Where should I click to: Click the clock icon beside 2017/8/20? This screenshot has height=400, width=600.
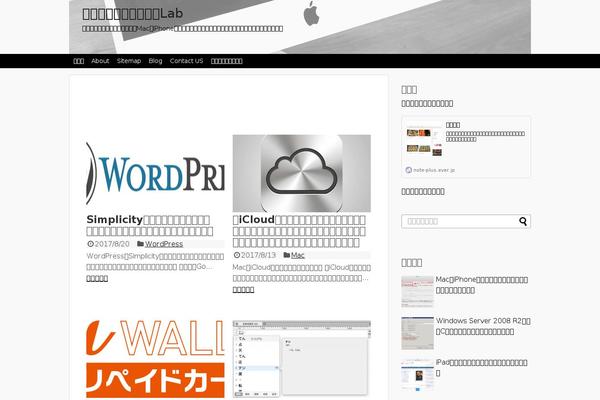pos(90,244)
